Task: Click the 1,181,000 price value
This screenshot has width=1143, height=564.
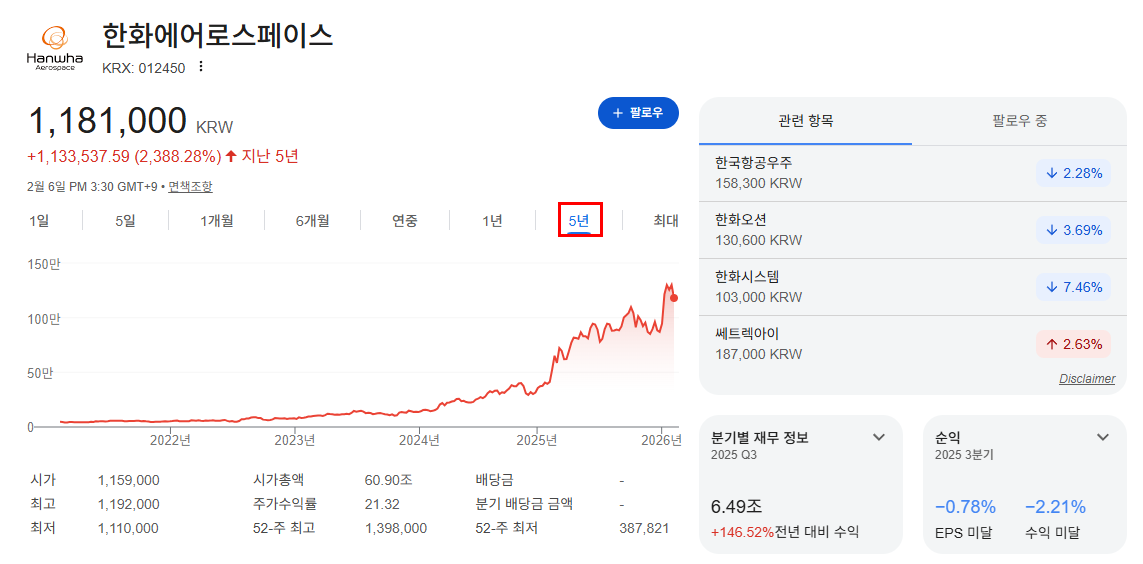Action: point(107,121)
